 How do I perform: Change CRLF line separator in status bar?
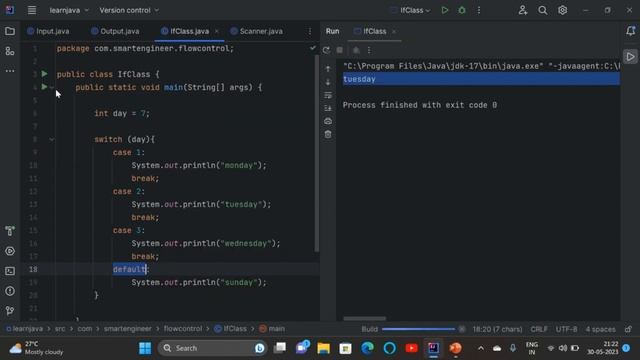[x=539, y=329]
